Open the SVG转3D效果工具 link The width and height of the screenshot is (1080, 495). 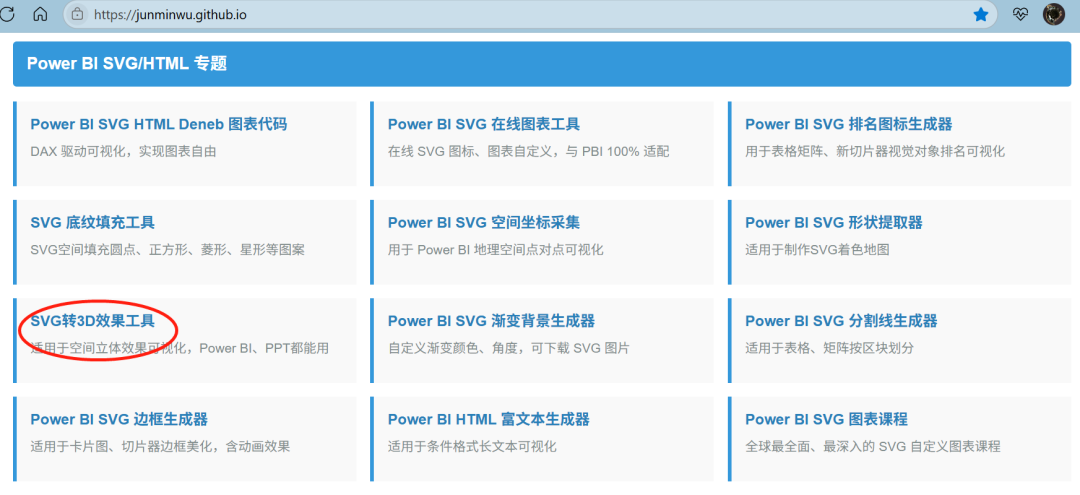[92, 322]
